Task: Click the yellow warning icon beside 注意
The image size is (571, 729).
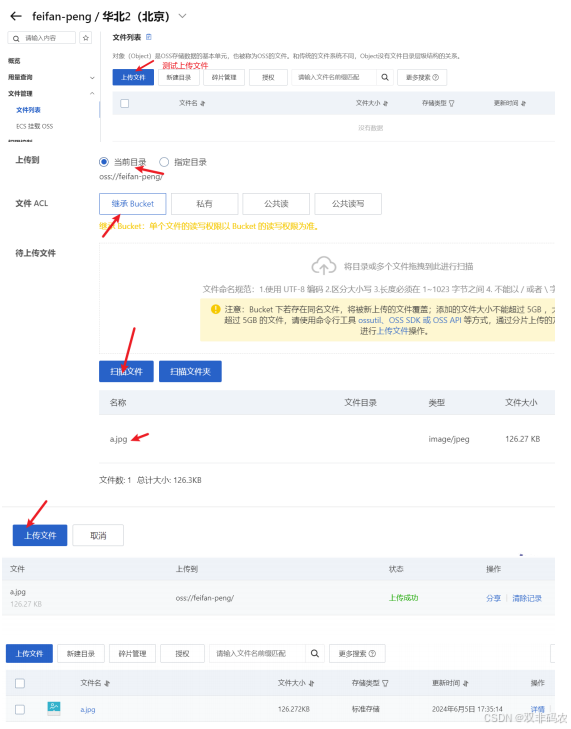Action: (215, 309)
